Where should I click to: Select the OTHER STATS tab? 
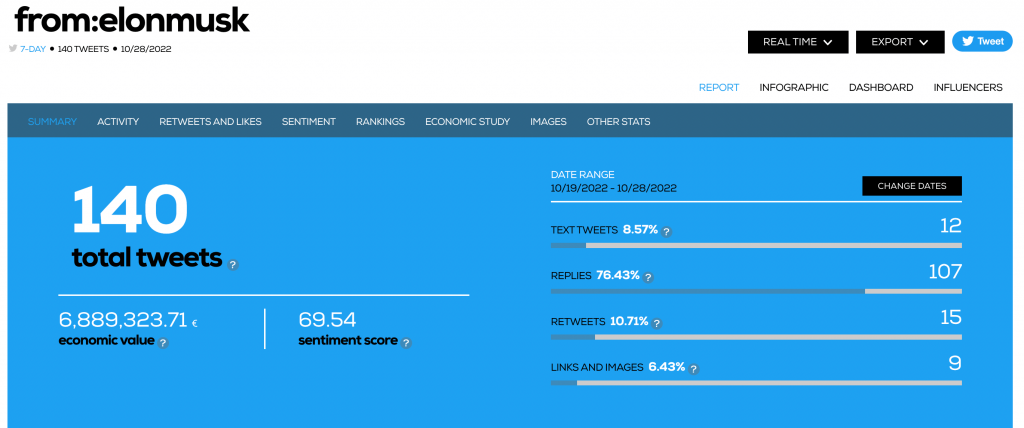tap(618, 122)
